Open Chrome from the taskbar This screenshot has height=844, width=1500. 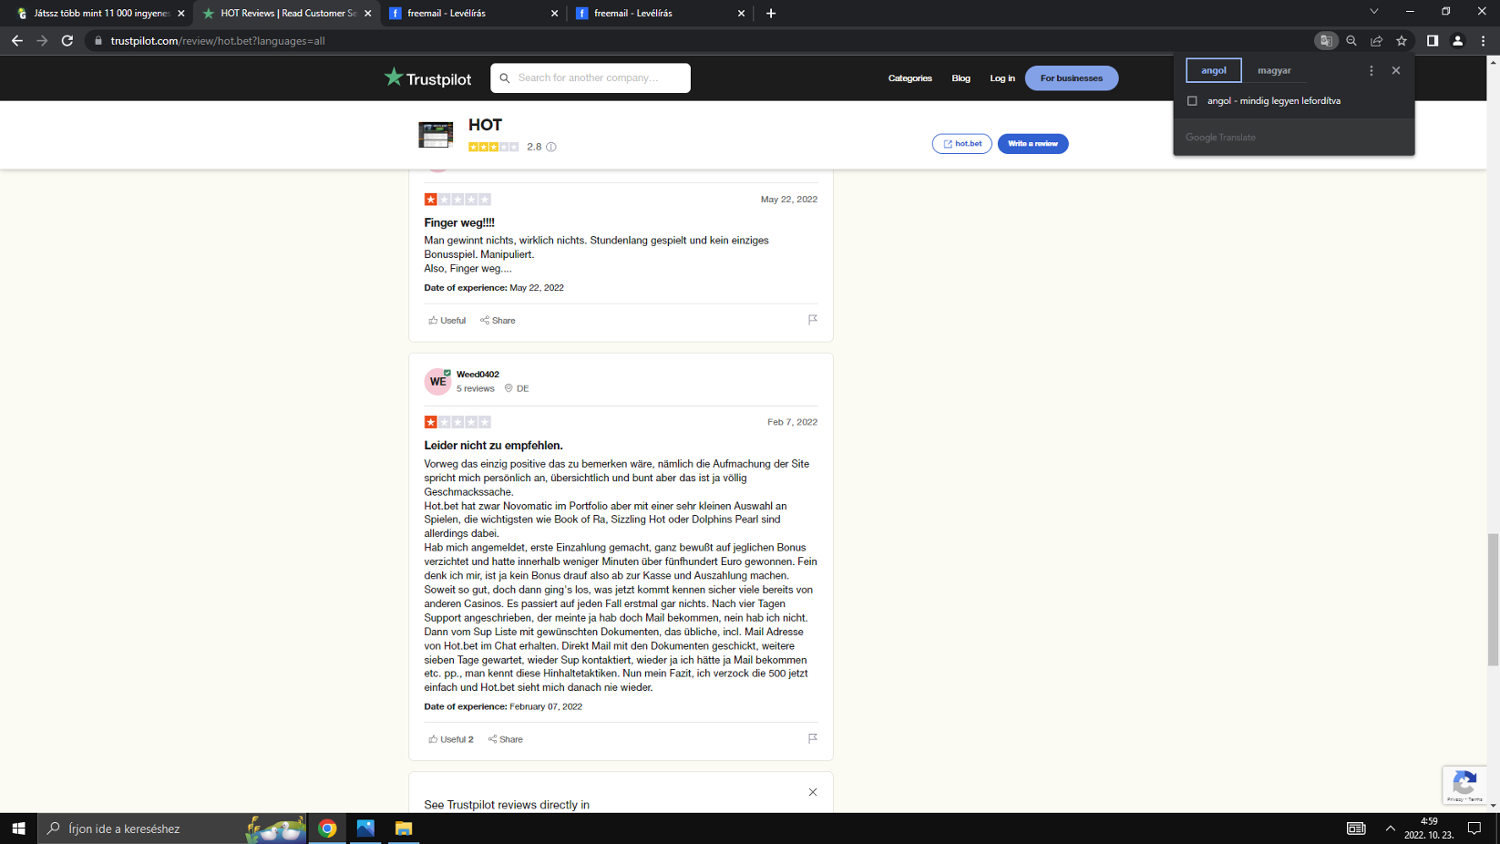(327, 828)
